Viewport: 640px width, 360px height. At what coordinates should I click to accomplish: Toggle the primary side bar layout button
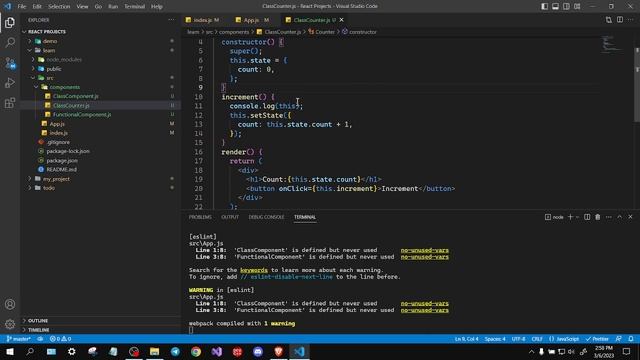544,6
